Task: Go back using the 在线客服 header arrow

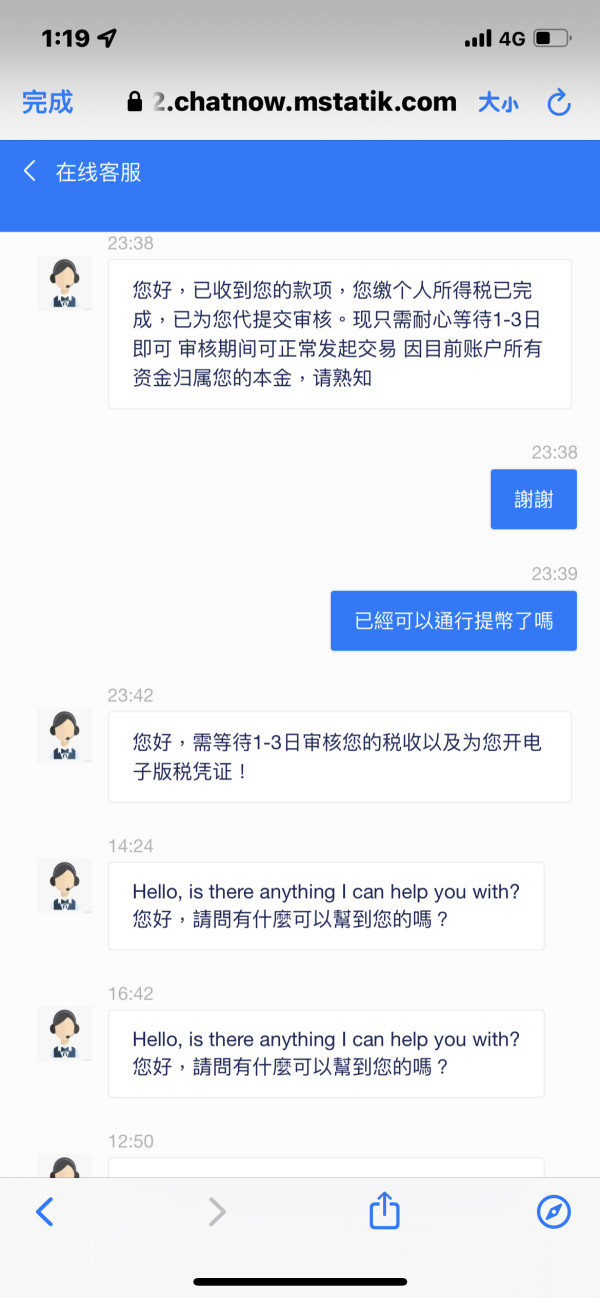Action: coord(30,171)
